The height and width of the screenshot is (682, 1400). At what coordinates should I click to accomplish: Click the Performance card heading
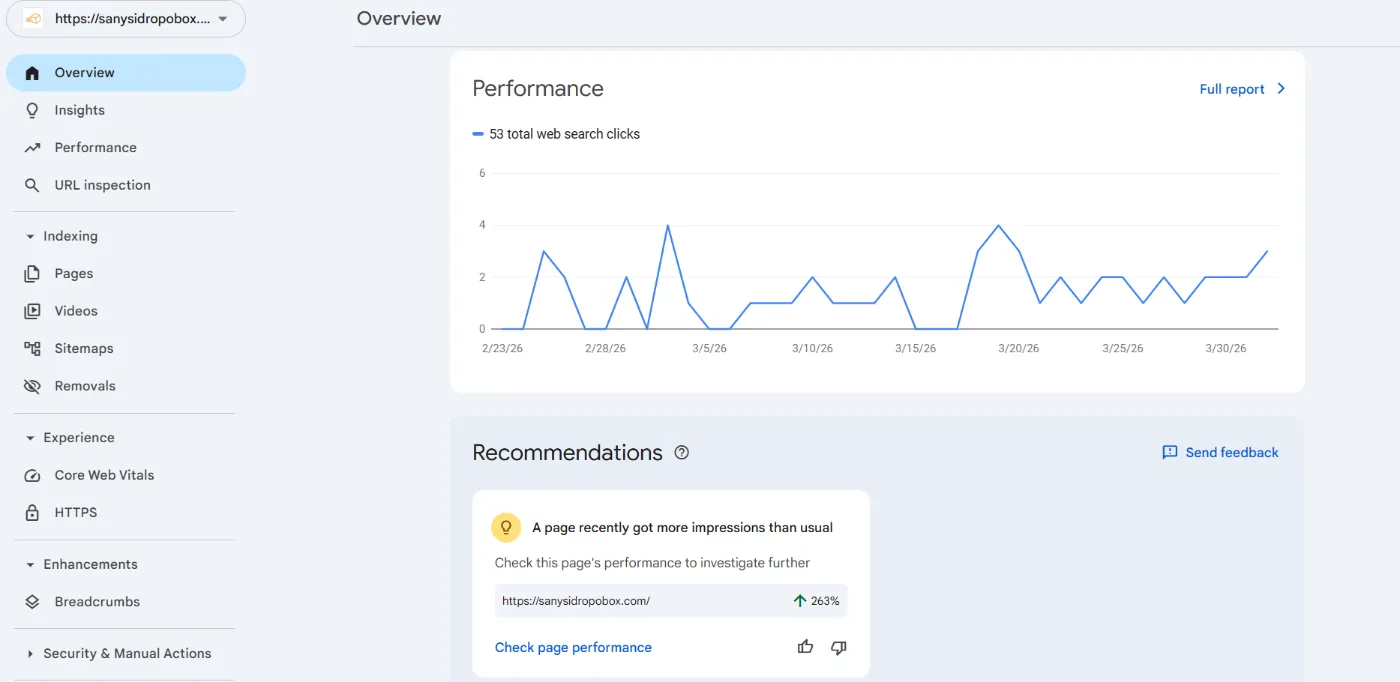[538, 88]
